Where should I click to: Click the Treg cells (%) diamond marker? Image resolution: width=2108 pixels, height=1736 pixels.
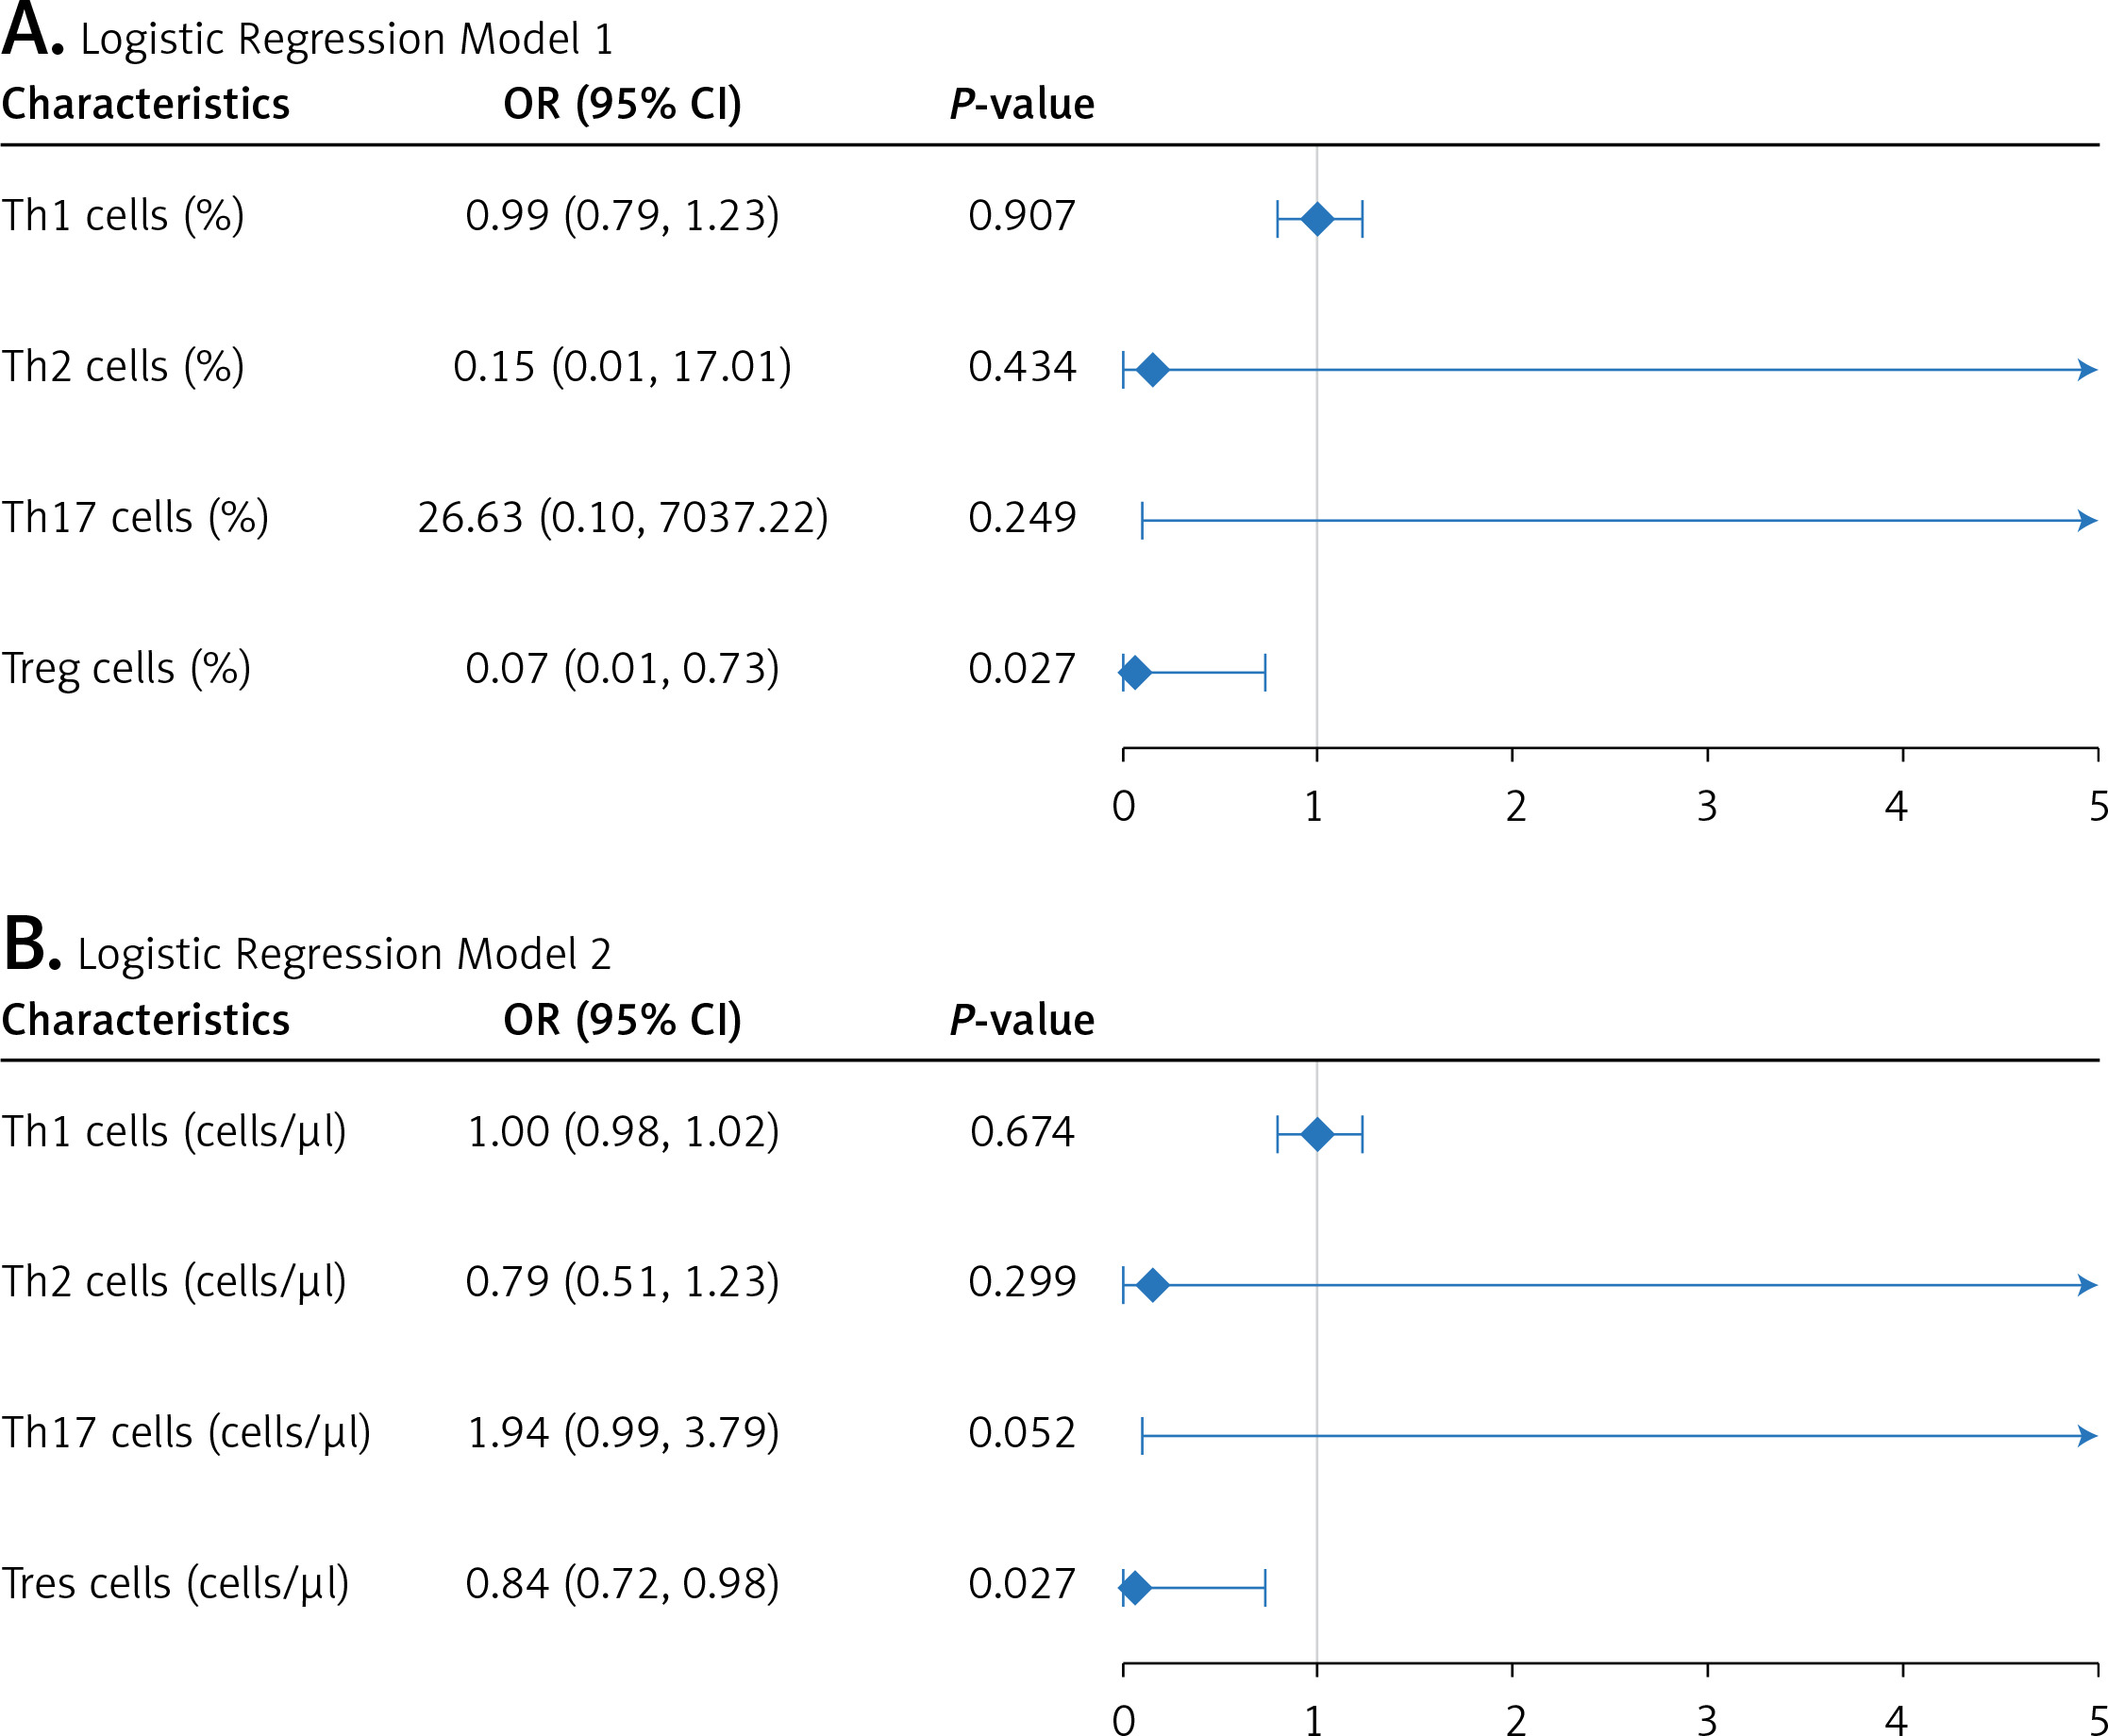pyautogui.click(x=1134, y=672)
